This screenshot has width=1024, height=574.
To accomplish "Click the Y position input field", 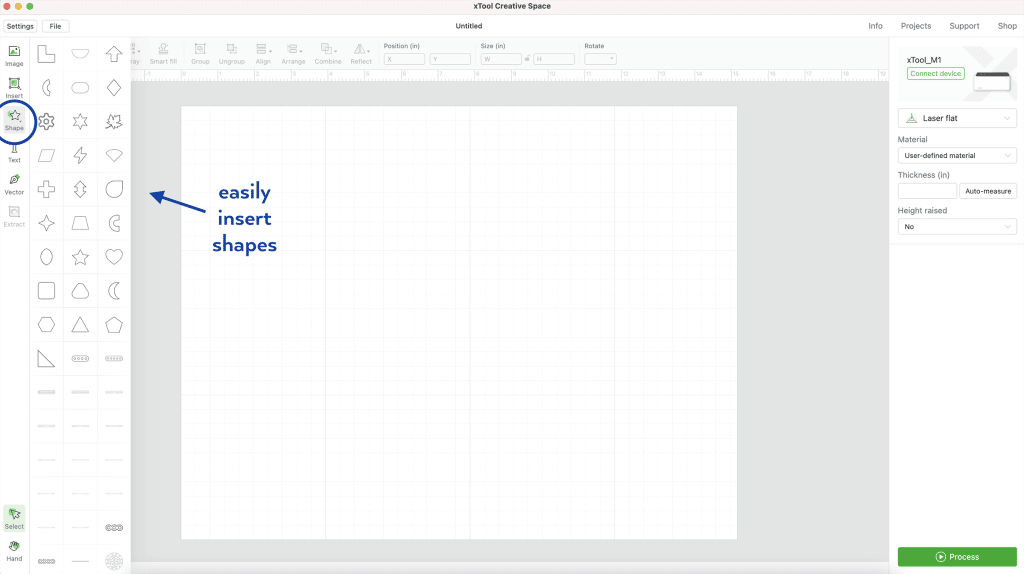I will click(450, 59).
